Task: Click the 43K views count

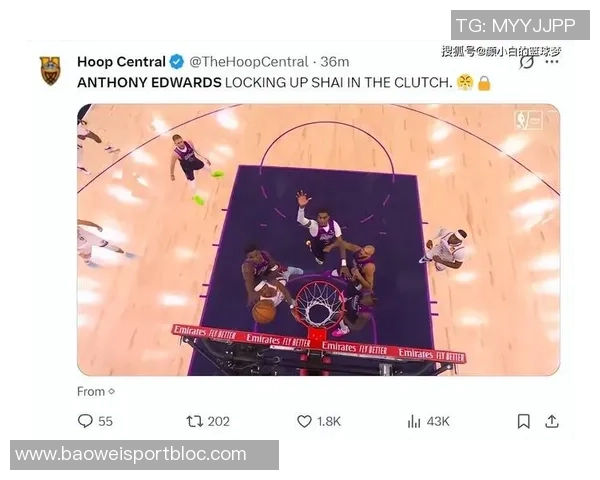Action: [x=438, y=421]
